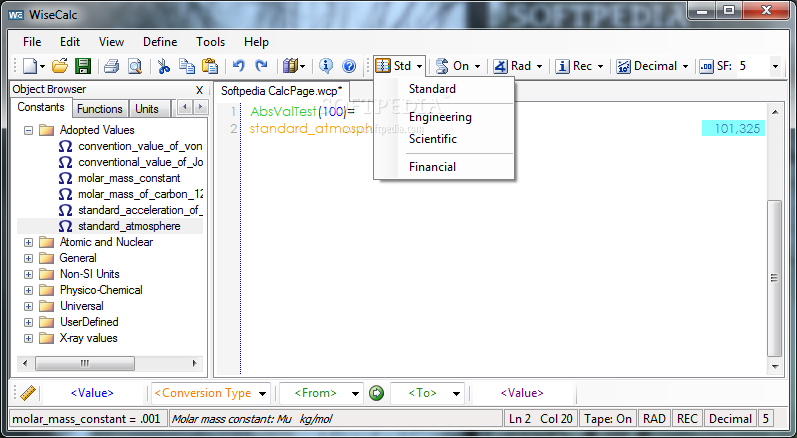This screenshot has height=438, width=797.
Task: Click the ruler unit conversion icon
Action: [x=27, y=393]
